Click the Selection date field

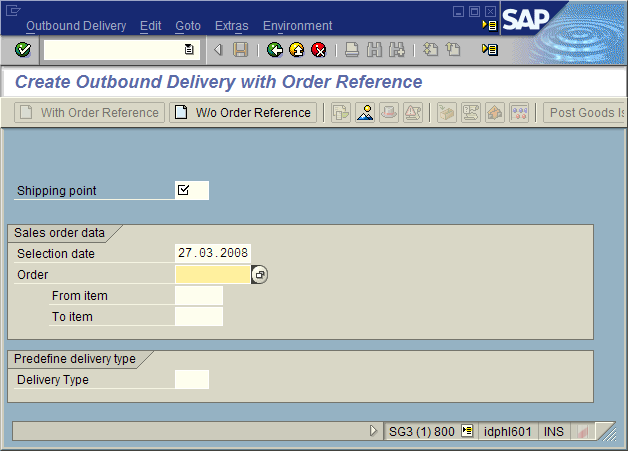[213, 253]
